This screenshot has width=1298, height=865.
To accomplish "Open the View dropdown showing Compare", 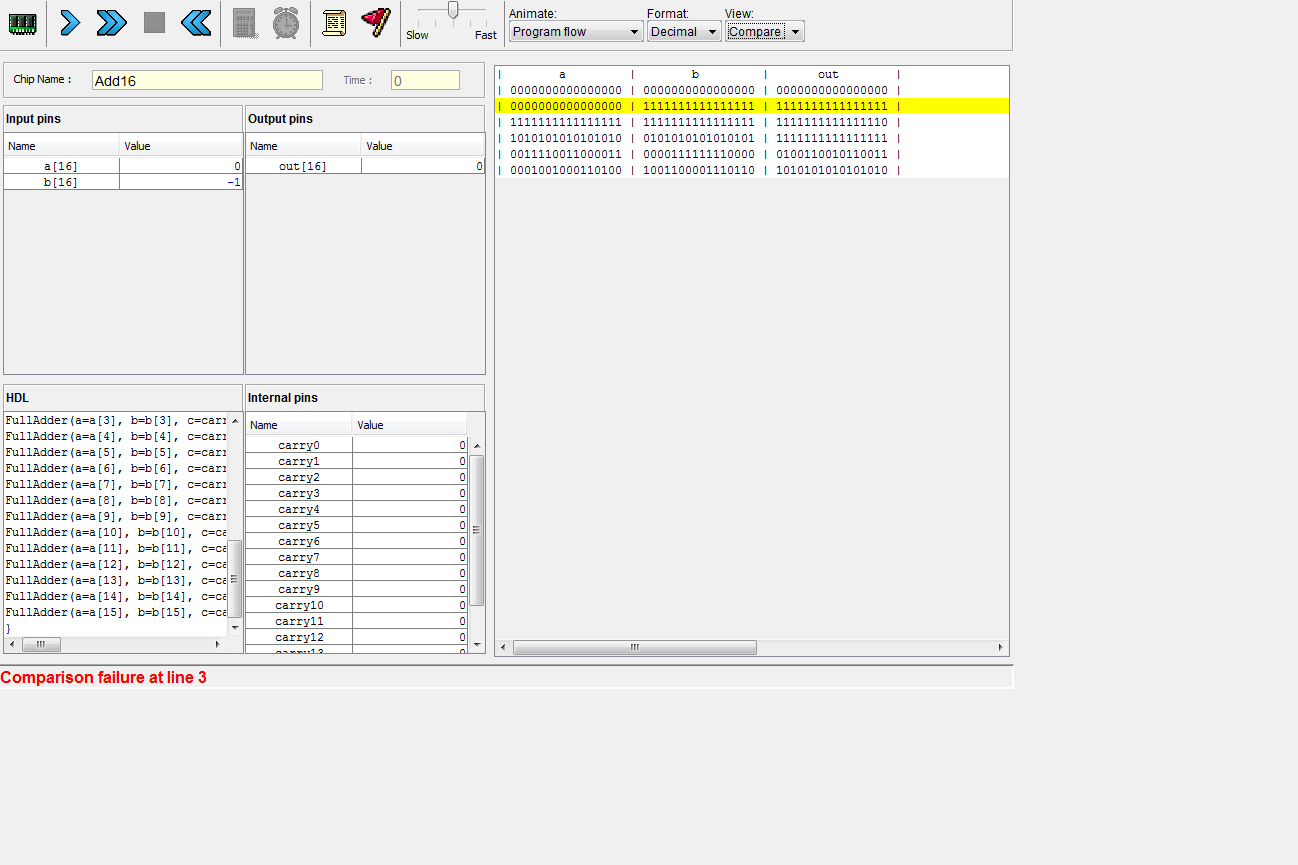I will pos(764,32).
